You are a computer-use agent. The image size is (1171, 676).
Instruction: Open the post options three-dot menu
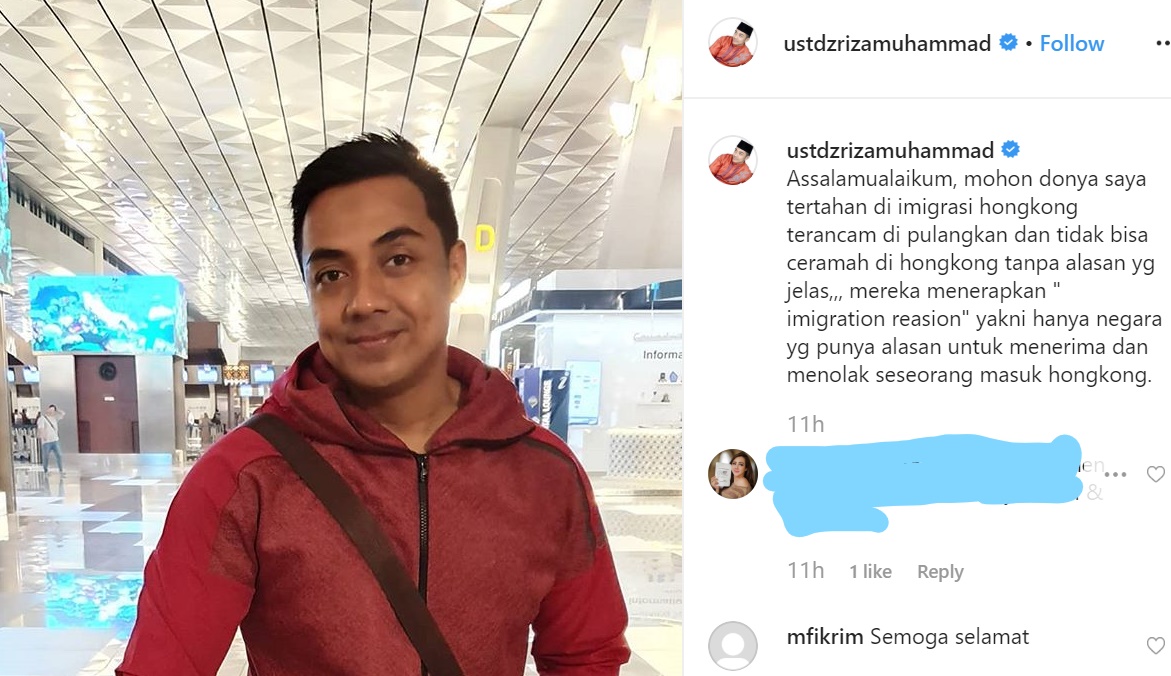(1162, 43)
